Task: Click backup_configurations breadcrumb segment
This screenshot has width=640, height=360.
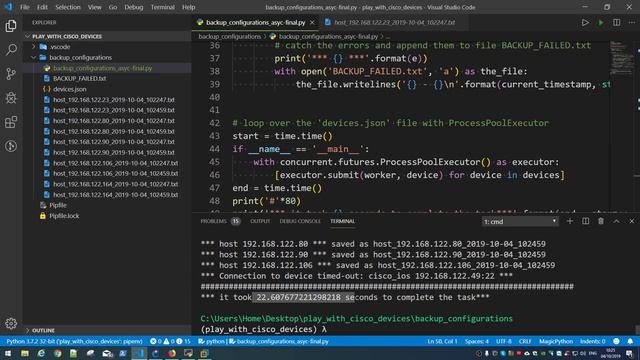Action: pos(229,36)
